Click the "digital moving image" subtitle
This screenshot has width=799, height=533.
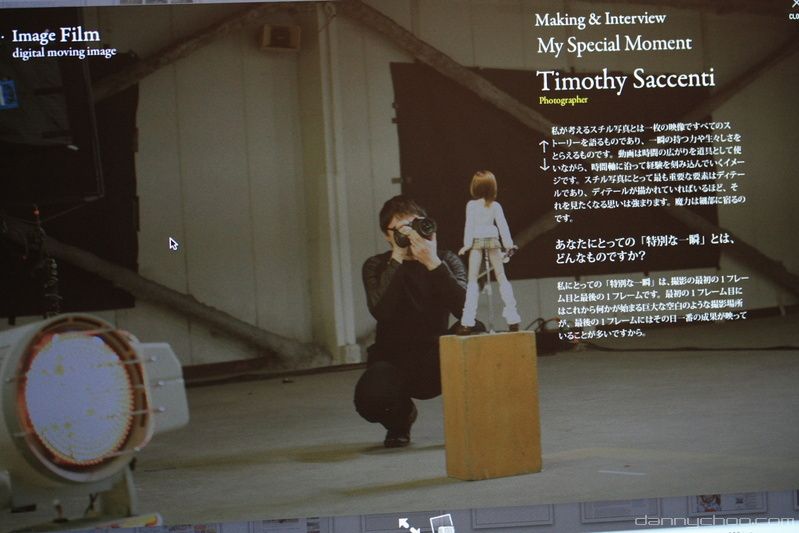[x=64, y=53]
